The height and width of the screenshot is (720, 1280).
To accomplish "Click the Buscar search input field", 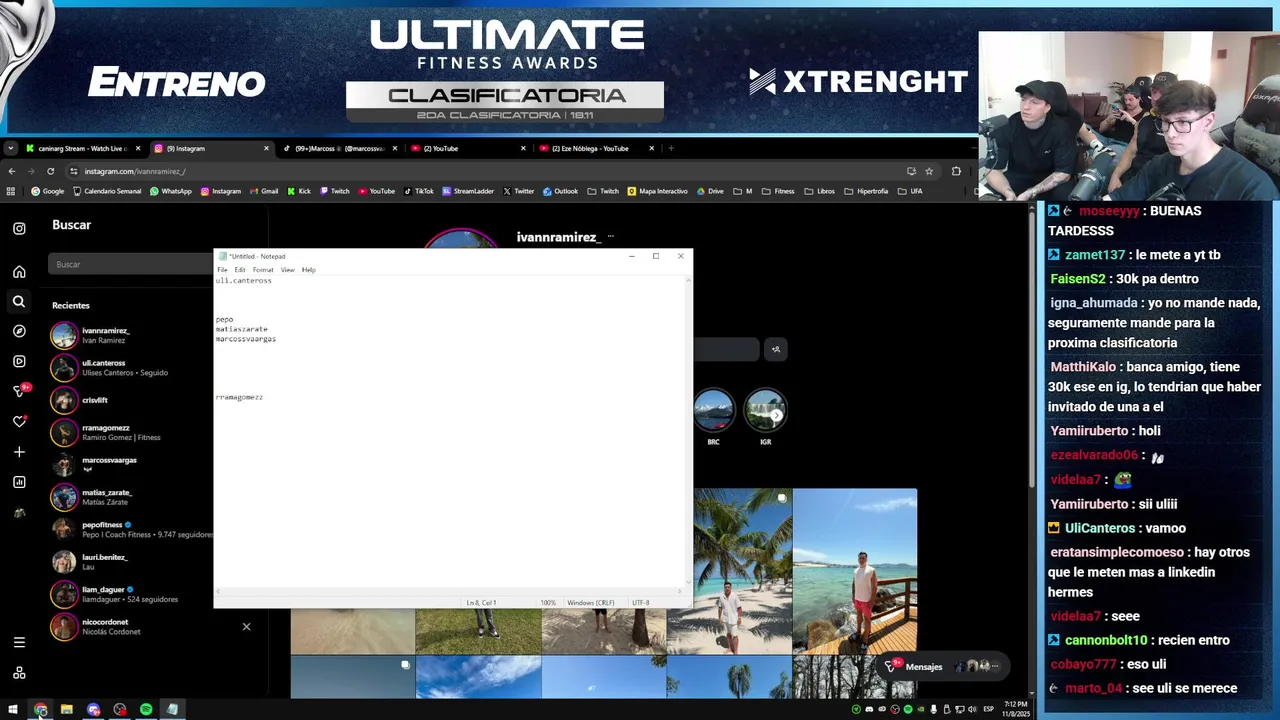I will pyautogui.click(x=130, y=264).
